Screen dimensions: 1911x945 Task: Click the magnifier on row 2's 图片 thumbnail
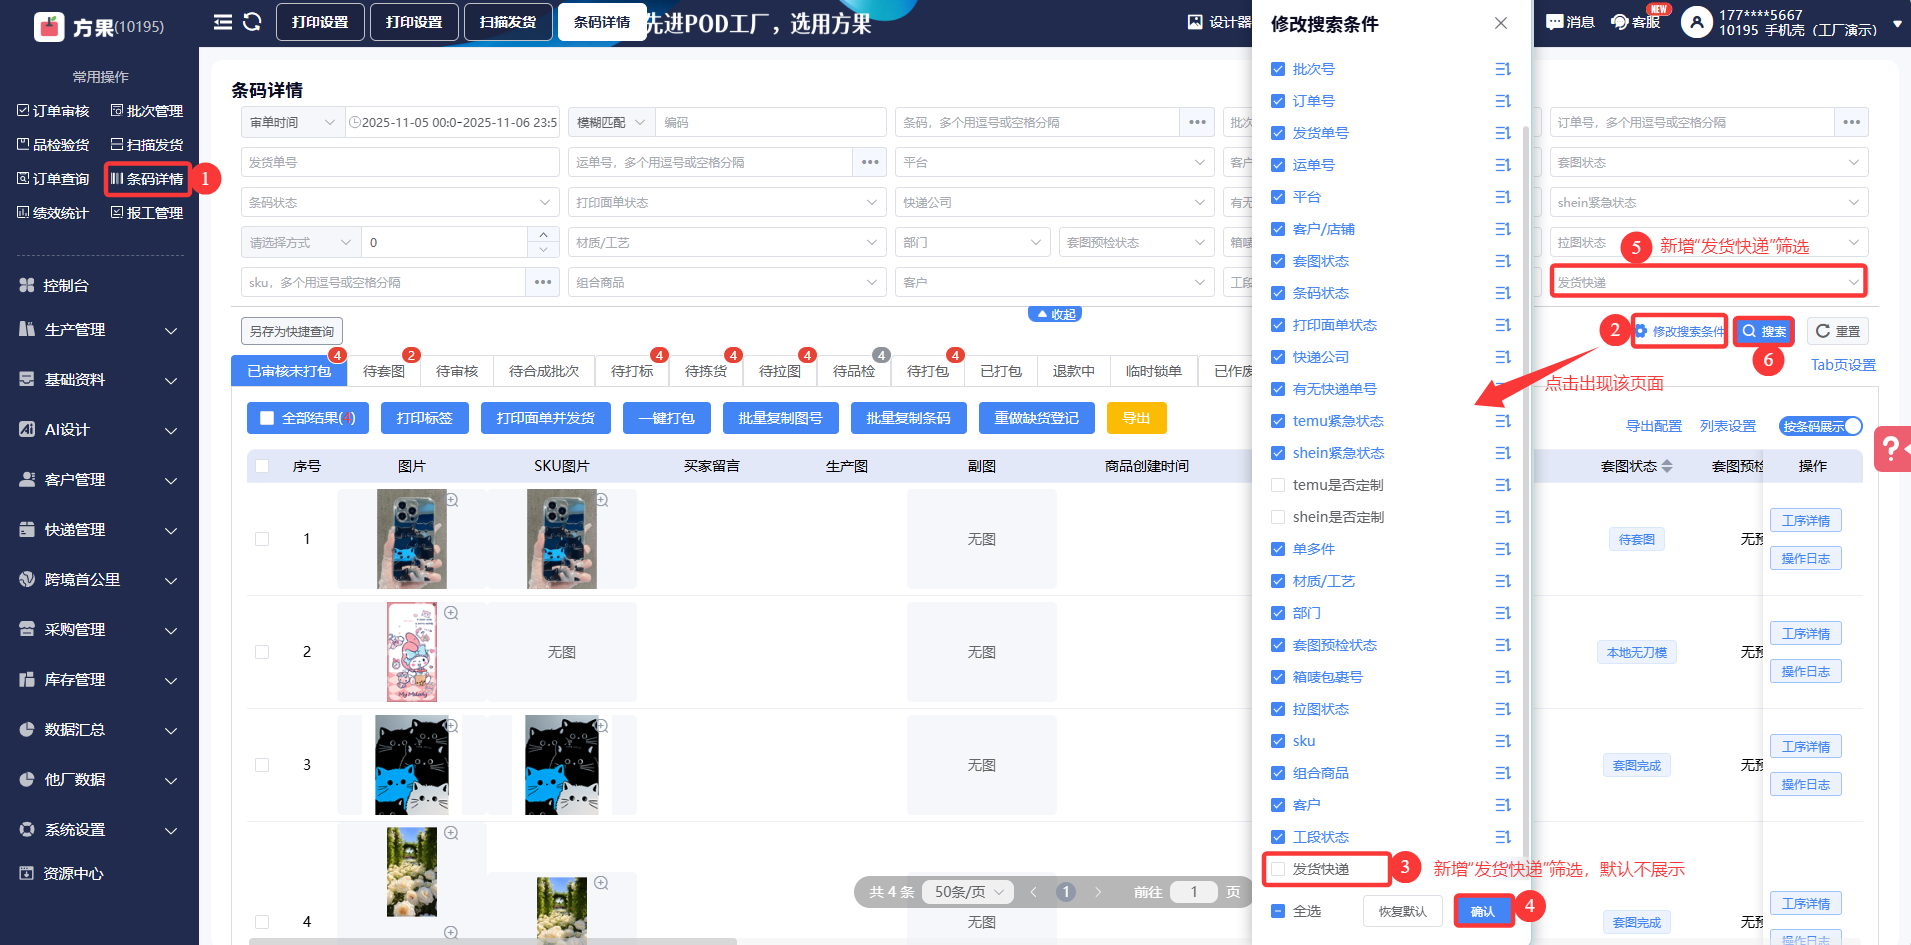click(x=451, y=613)
